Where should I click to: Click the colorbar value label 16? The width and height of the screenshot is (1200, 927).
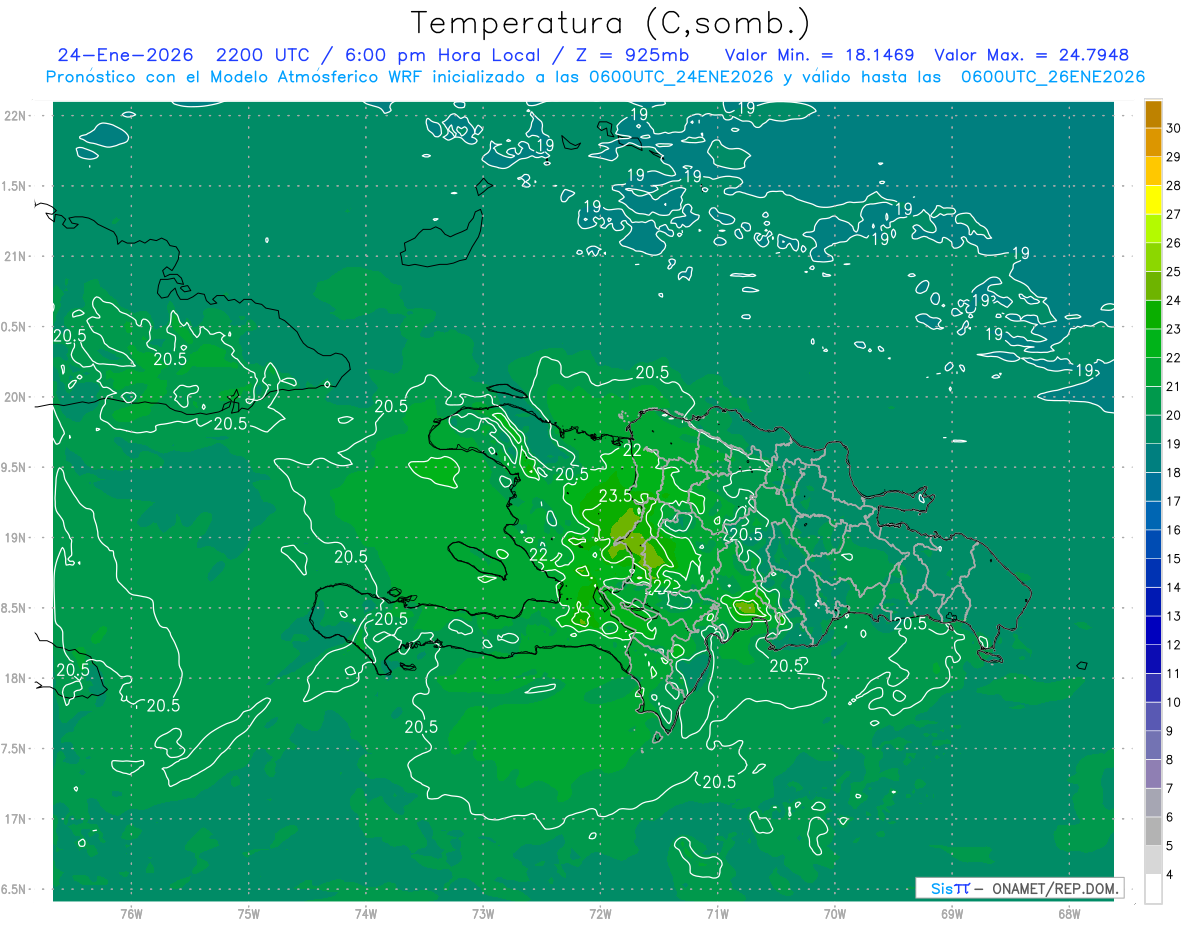pos(1173,530)
